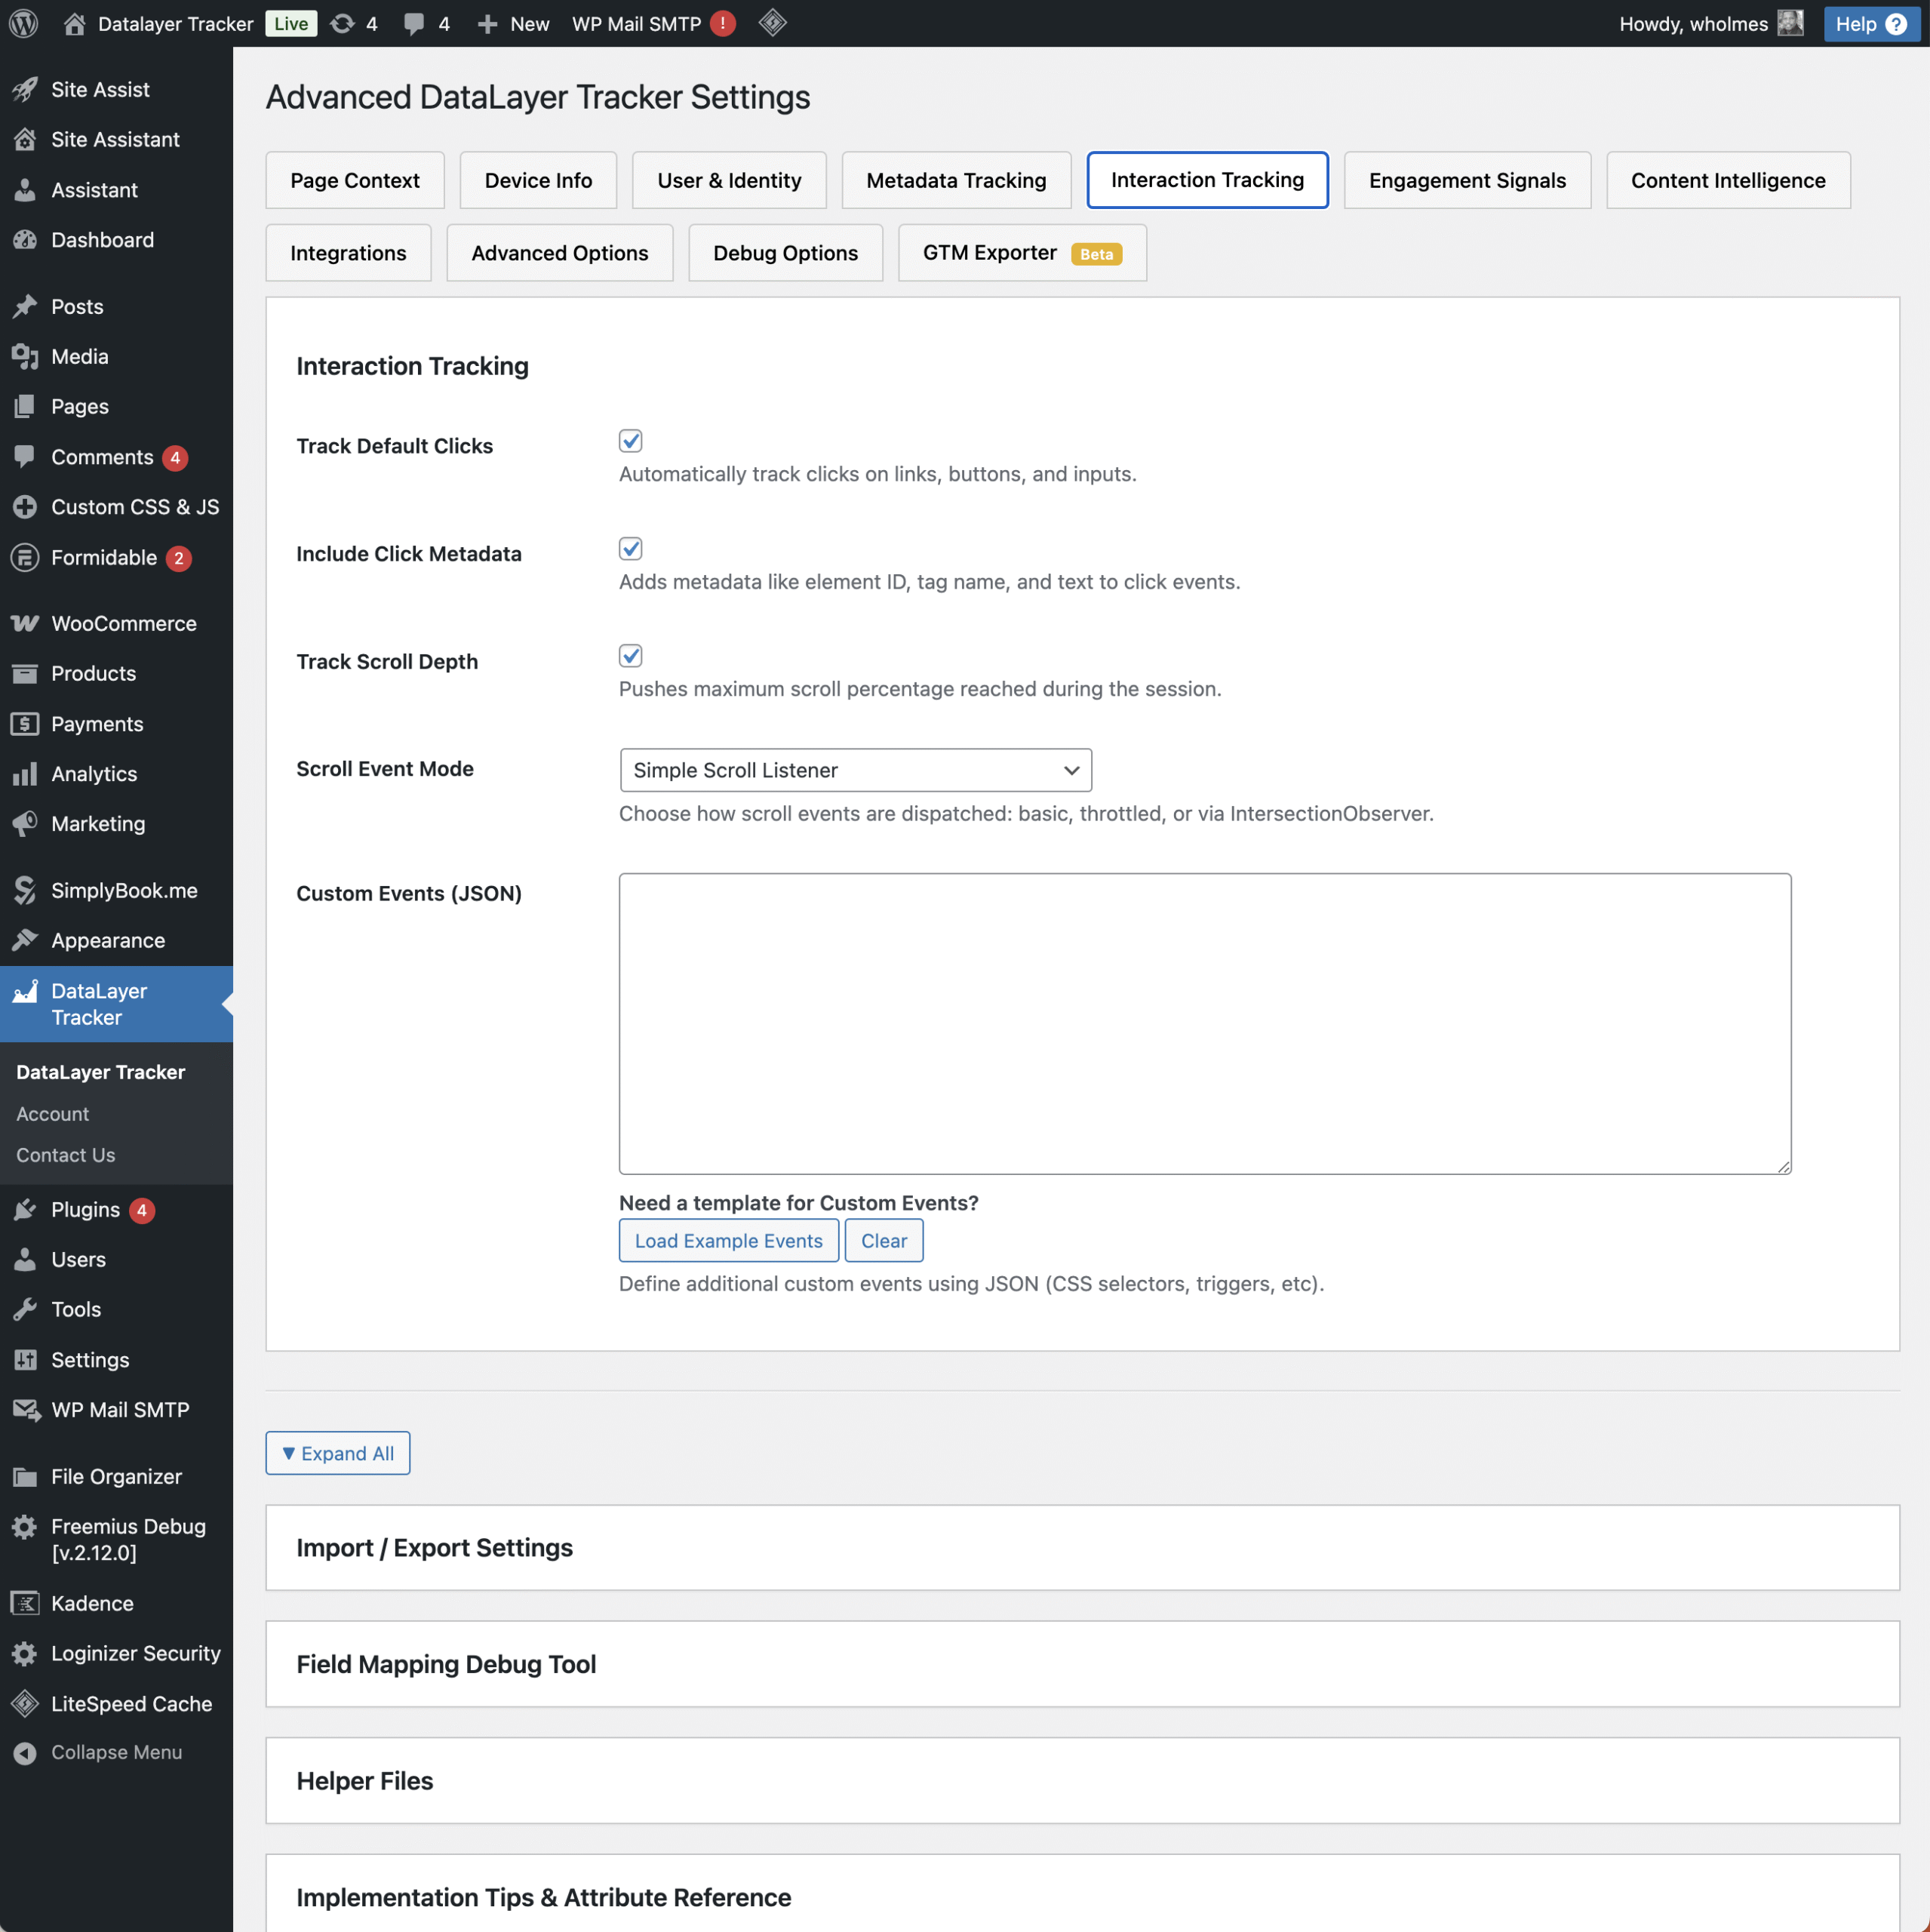1930x1932 pixels.
Task: Click the Tools wrench icon
Action: click(x=25, y=1309)
